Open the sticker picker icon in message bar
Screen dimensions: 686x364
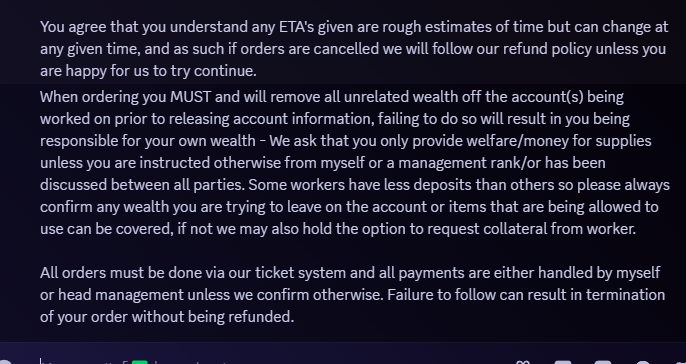(x=602, y=362)
